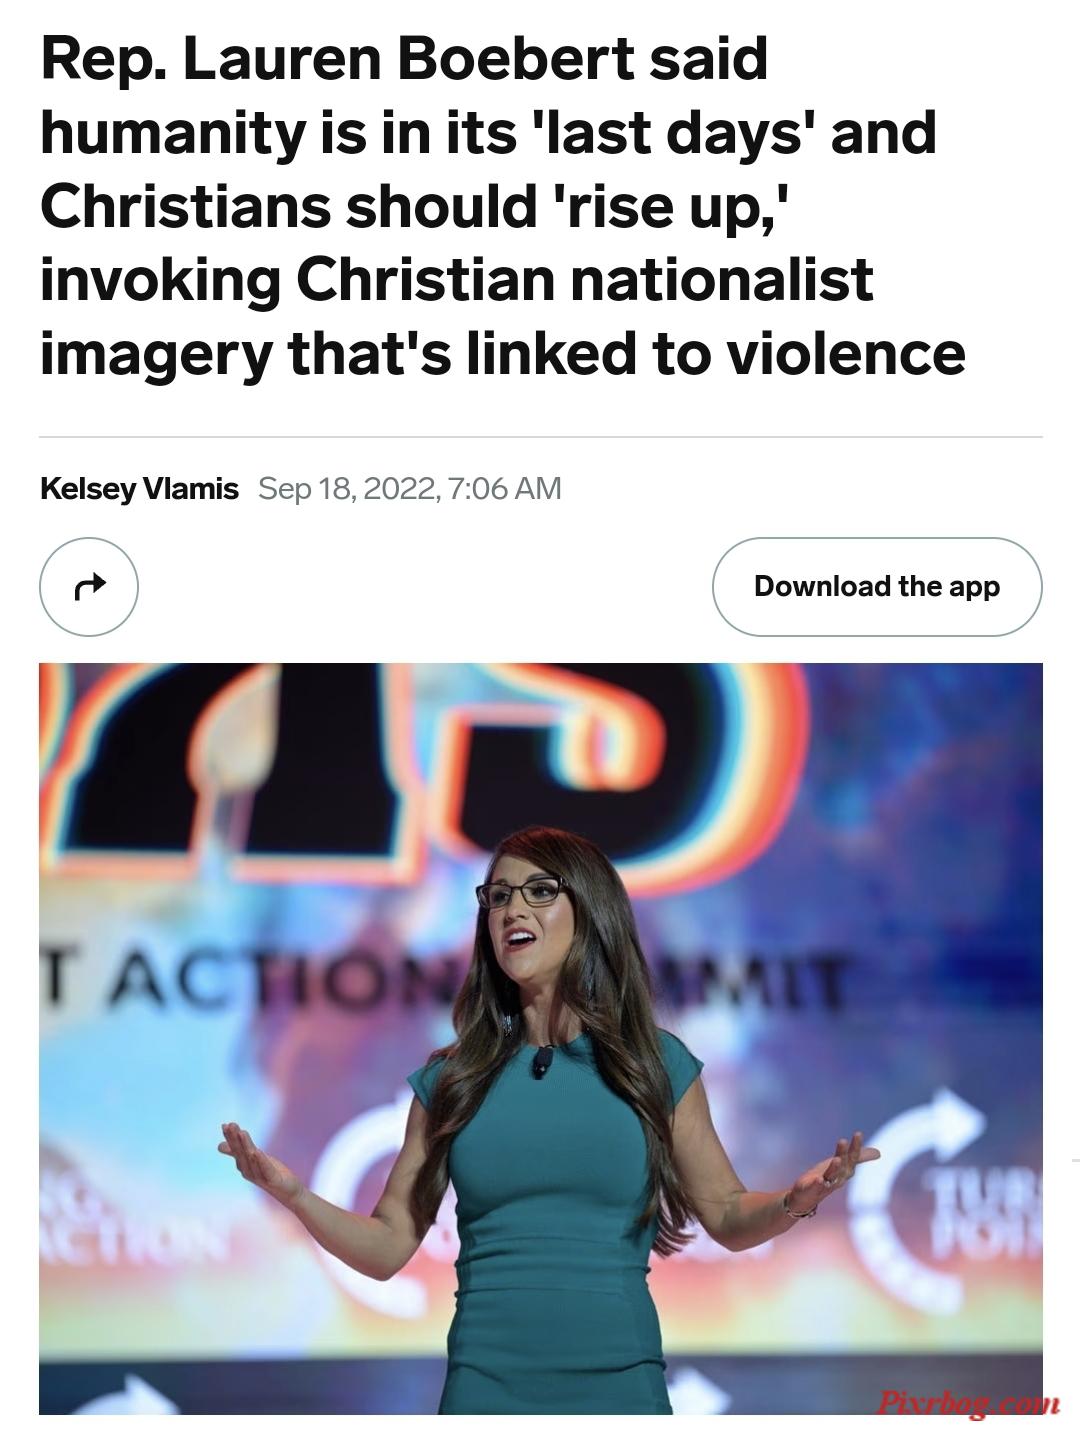The width and height of the screenshot is (1080, 1436).
Task: Tap the share arrow icon
Action: [x=89, y=587]
